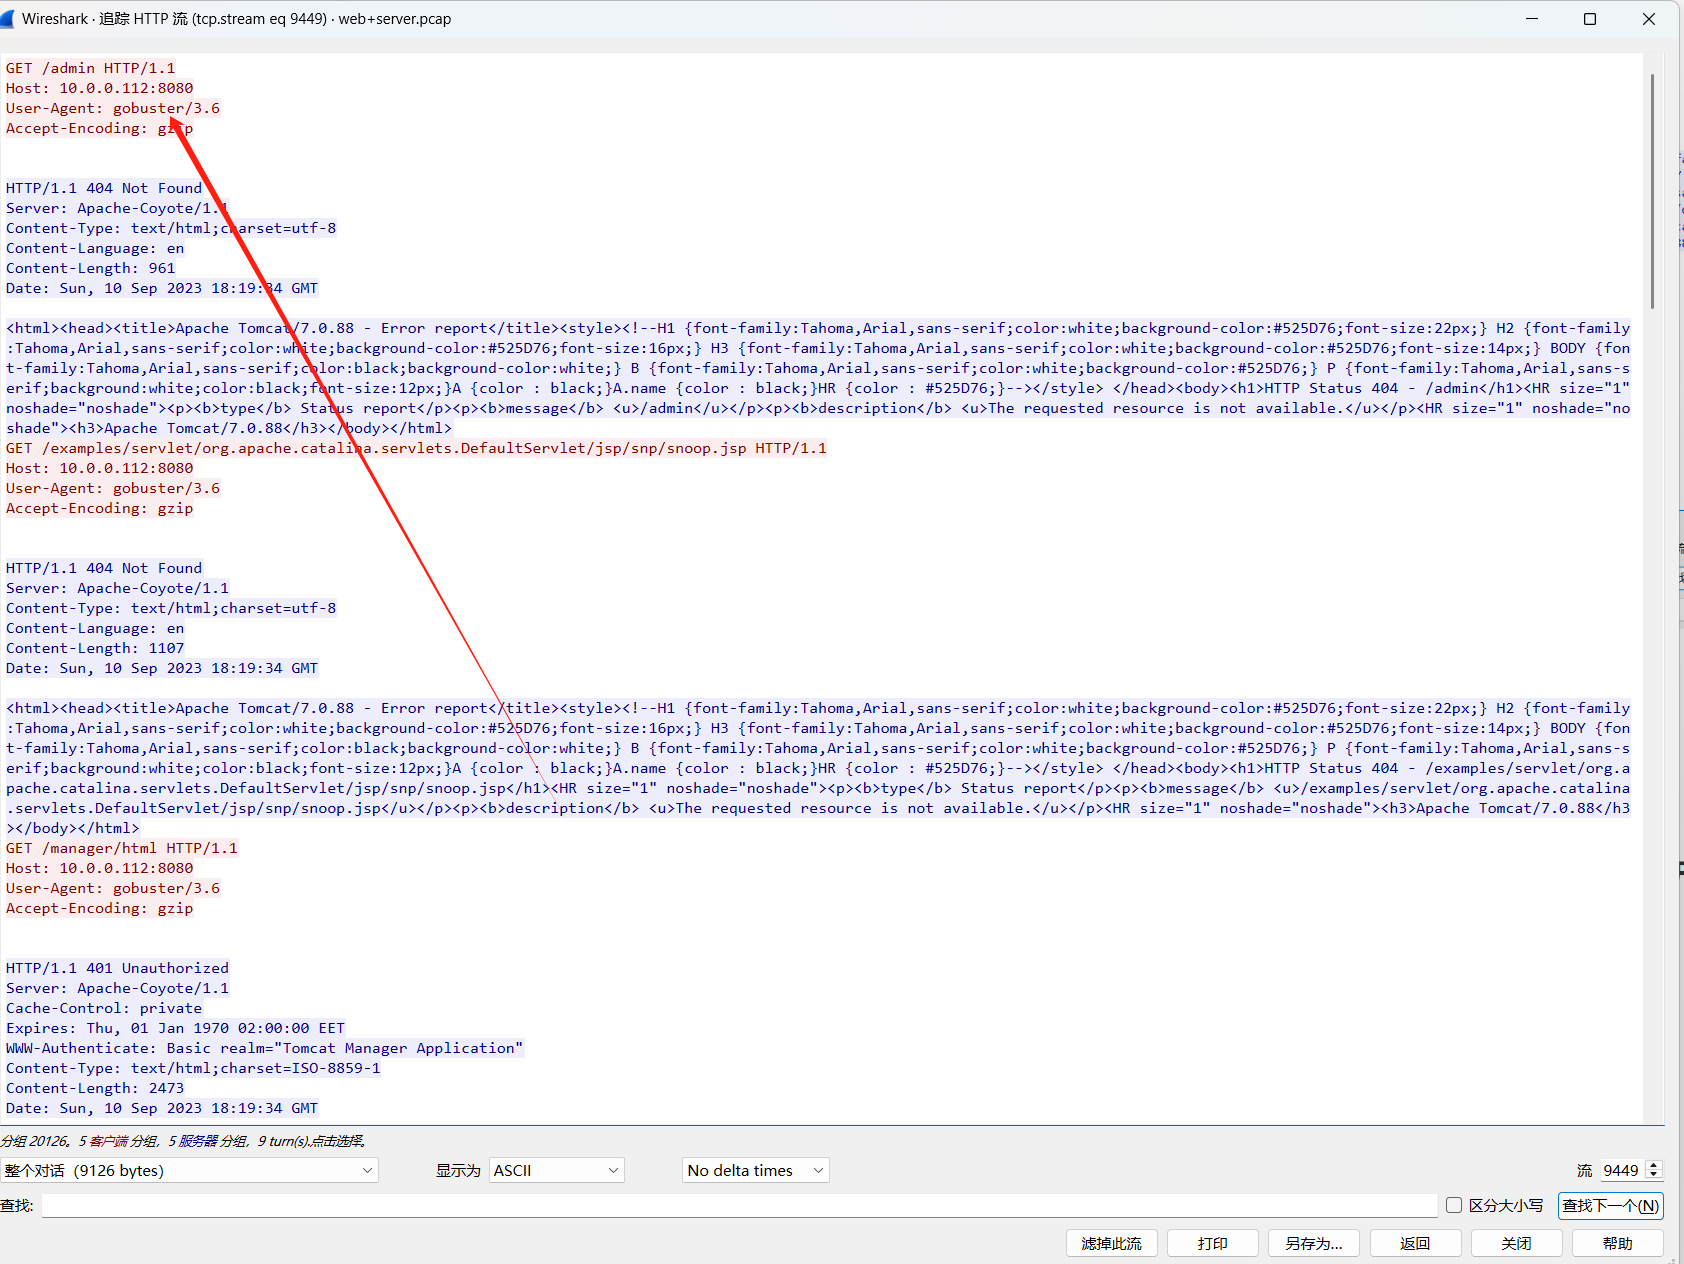
Task: Decrease the stream number with the down arrow
Action: click(1654, 1175)
